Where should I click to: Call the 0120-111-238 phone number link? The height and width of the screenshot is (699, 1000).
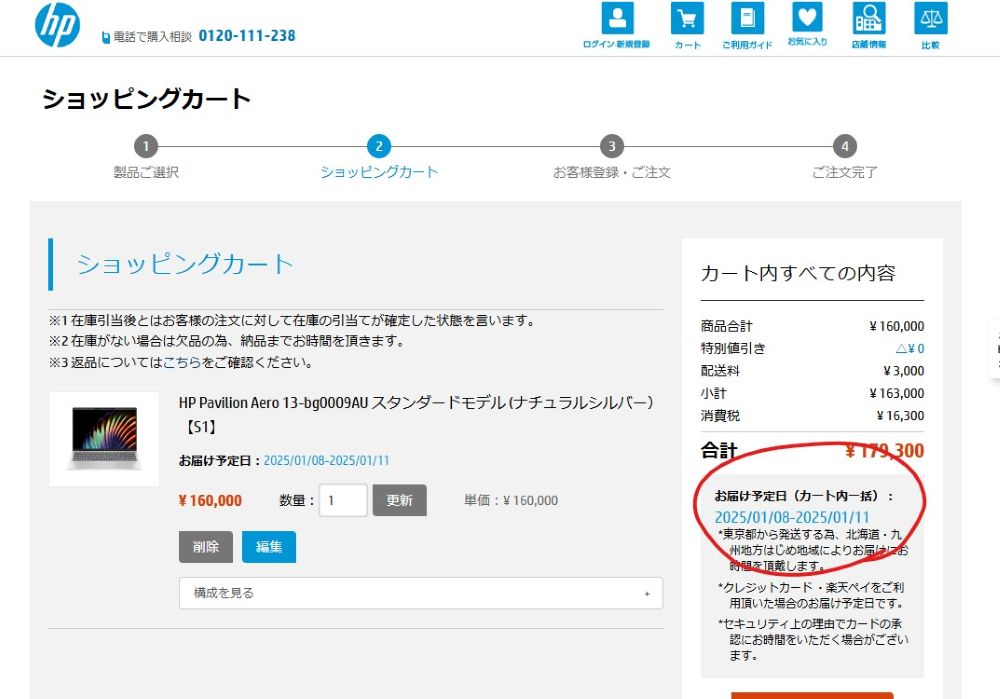pos(247,36)
